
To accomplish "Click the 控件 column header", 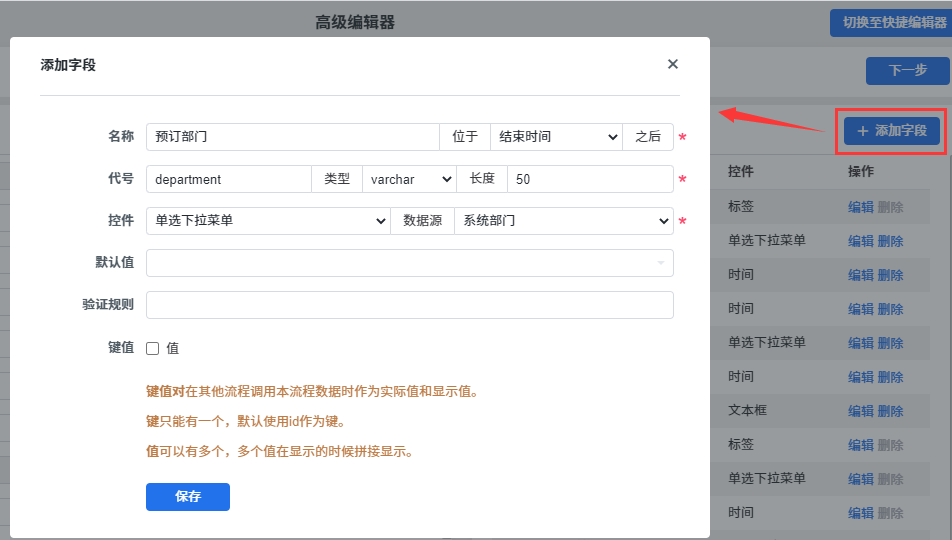I will [x=741, y=171].
